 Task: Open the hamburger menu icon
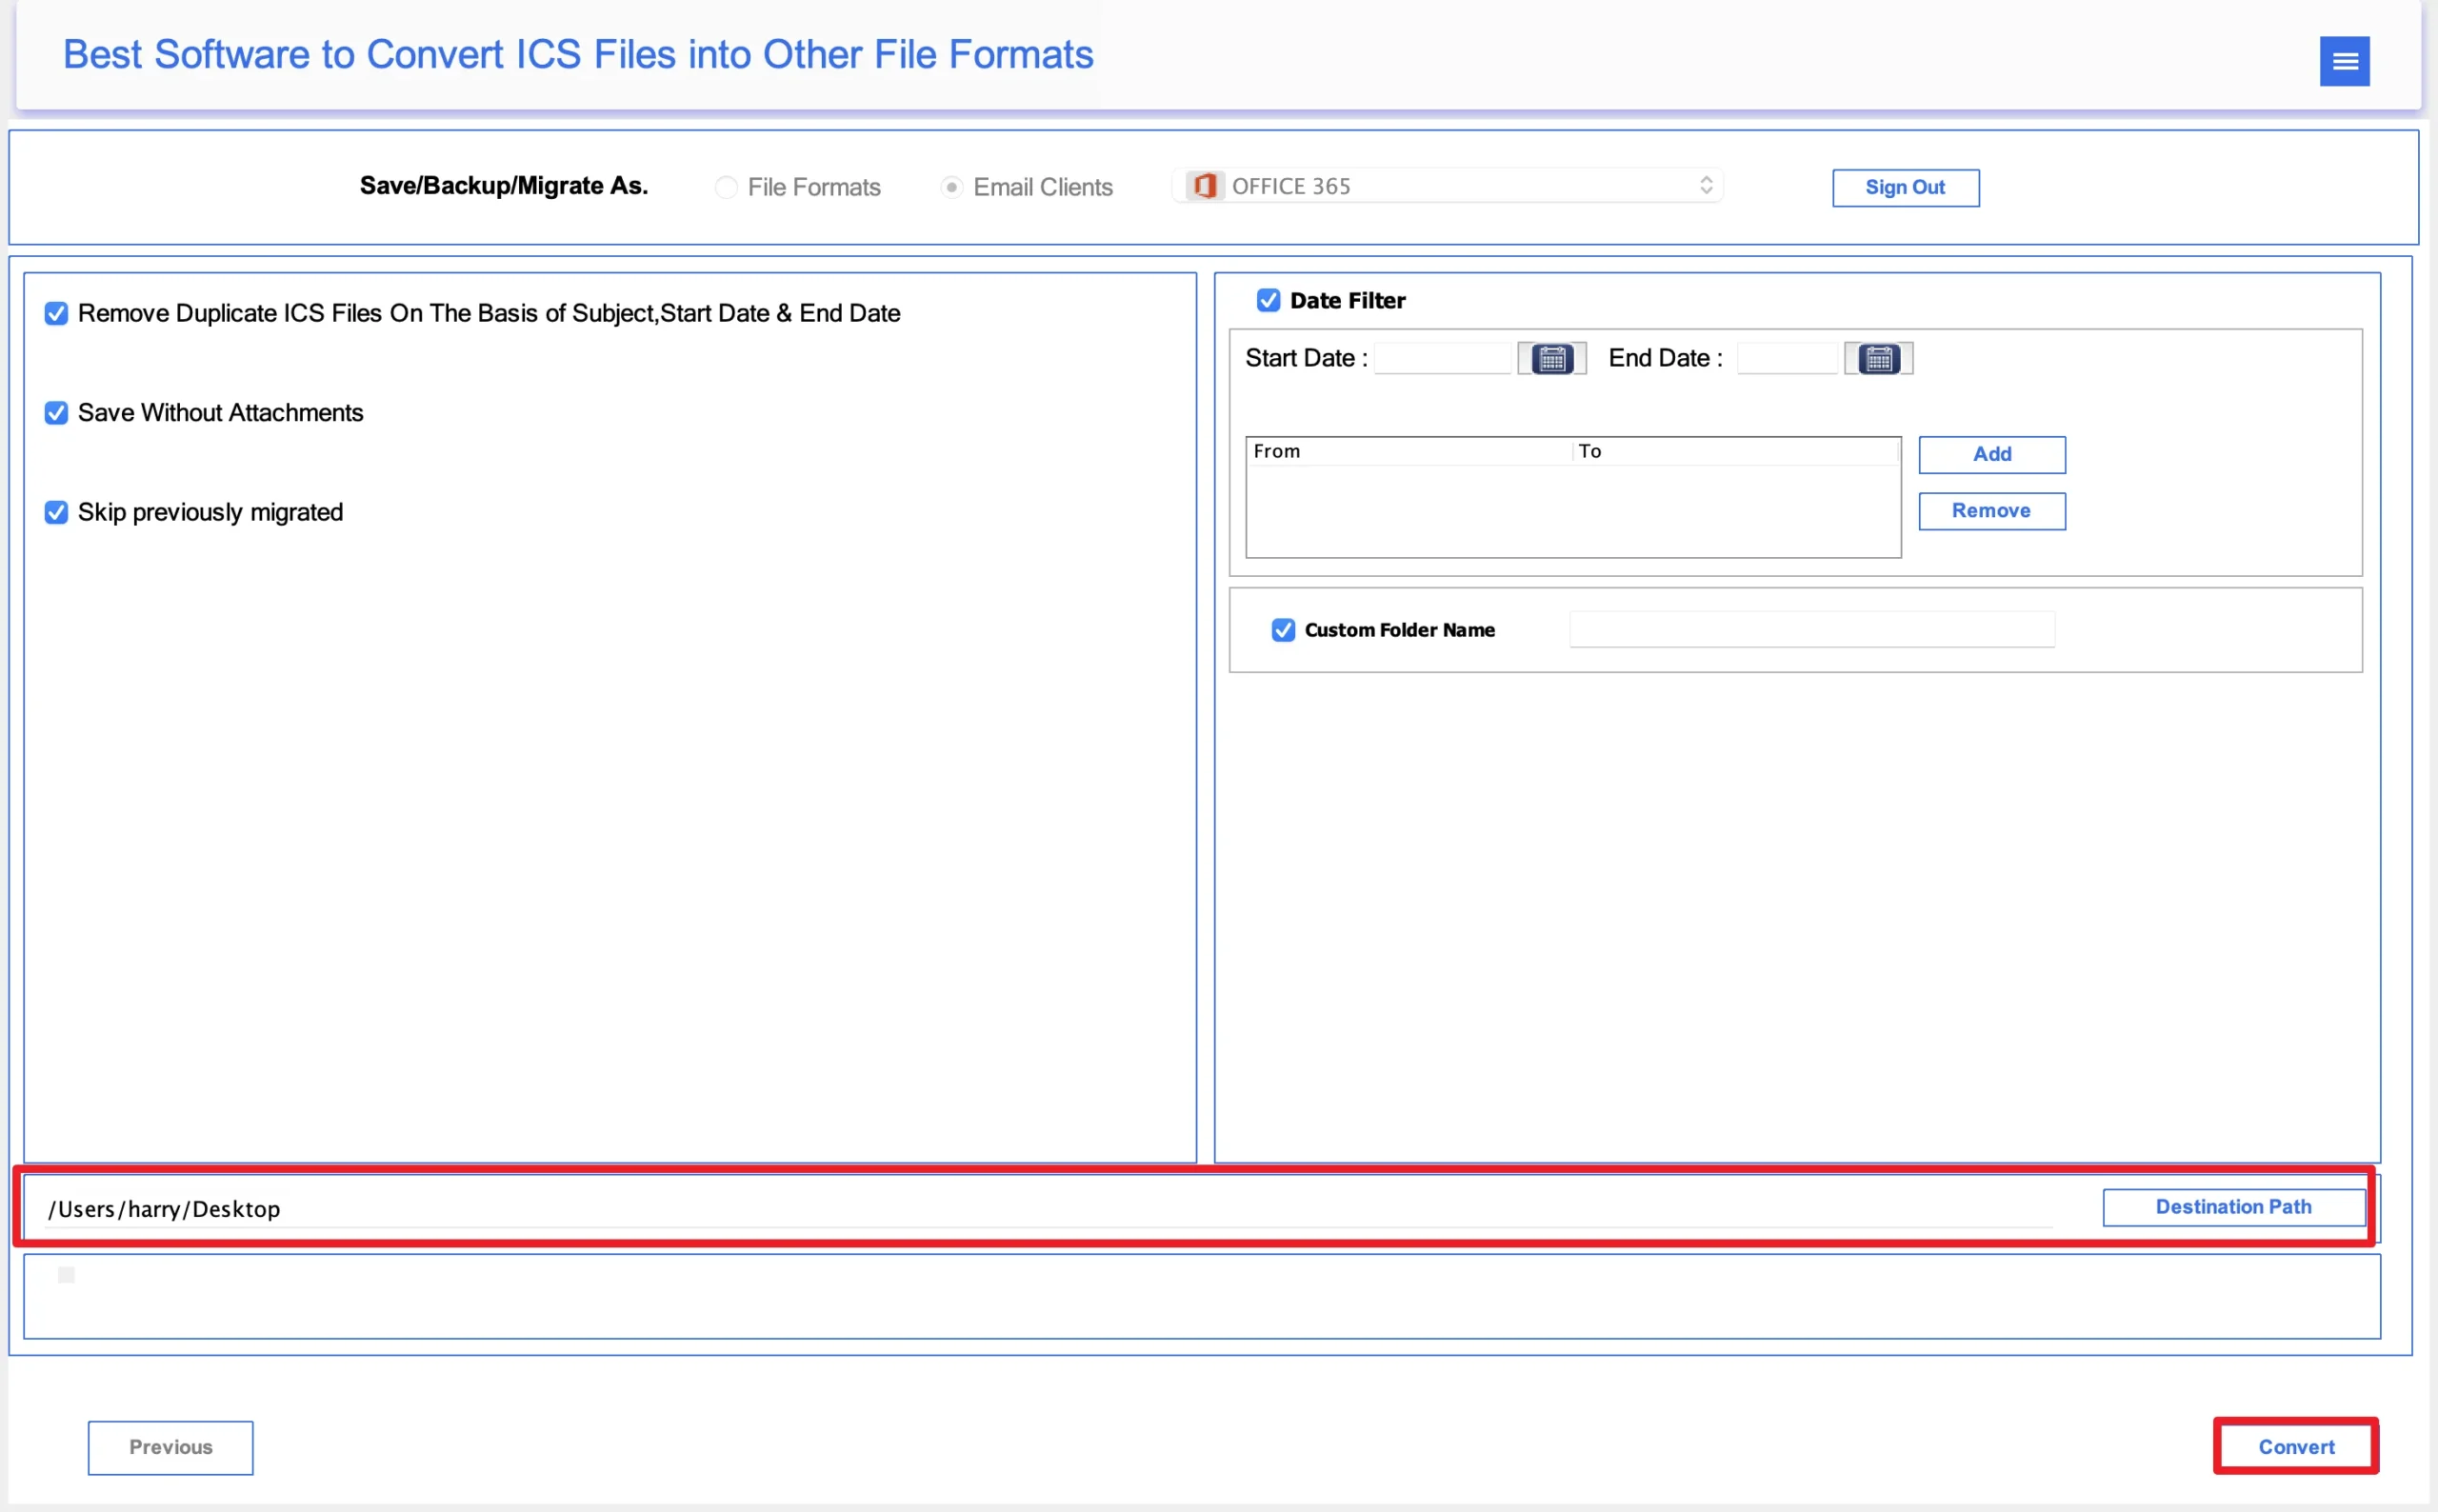tap(2344, 62)
